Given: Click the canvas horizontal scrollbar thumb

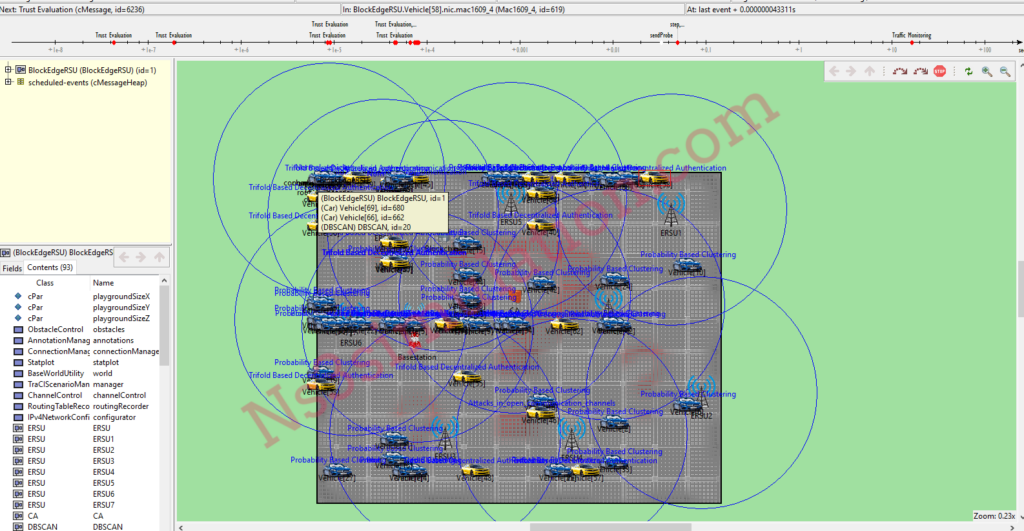Looking at the screenshot, I should tap(610, 527).
